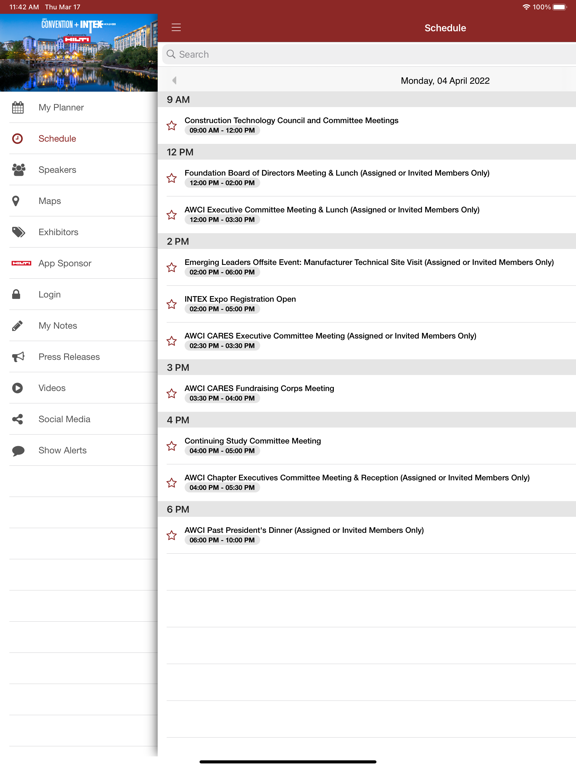Open AWCI Executive Committee Meeting & Lunch

pyautogui.click(x=367, y=215)
